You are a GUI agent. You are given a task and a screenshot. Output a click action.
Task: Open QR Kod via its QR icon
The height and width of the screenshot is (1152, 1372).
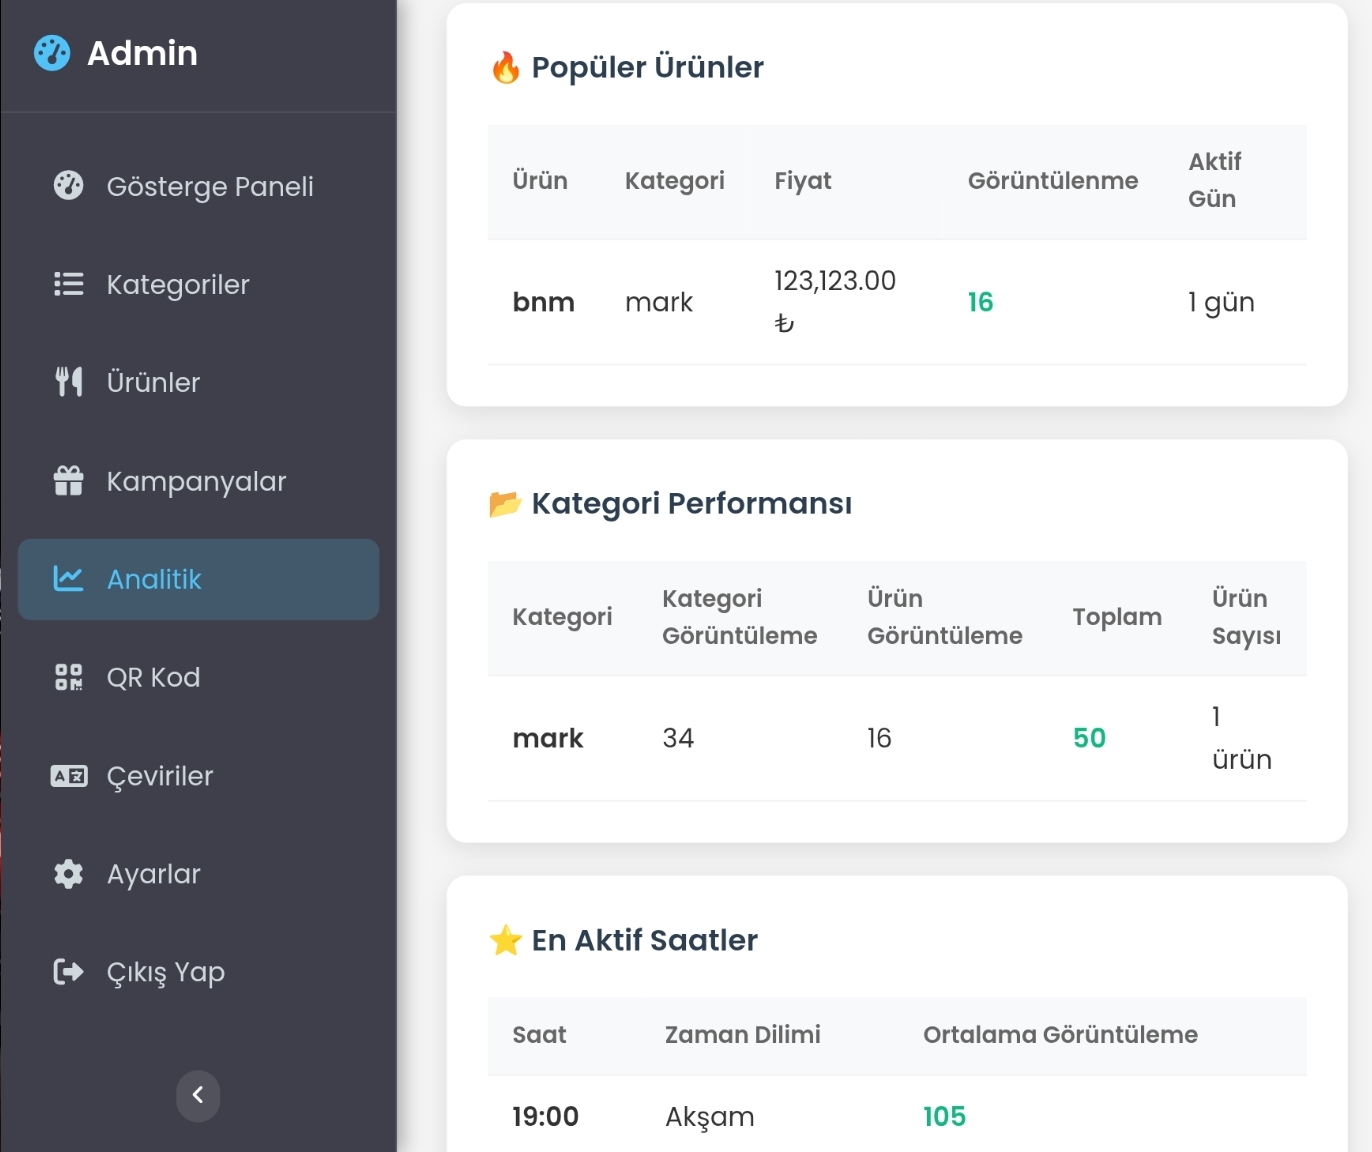[68, 677]
